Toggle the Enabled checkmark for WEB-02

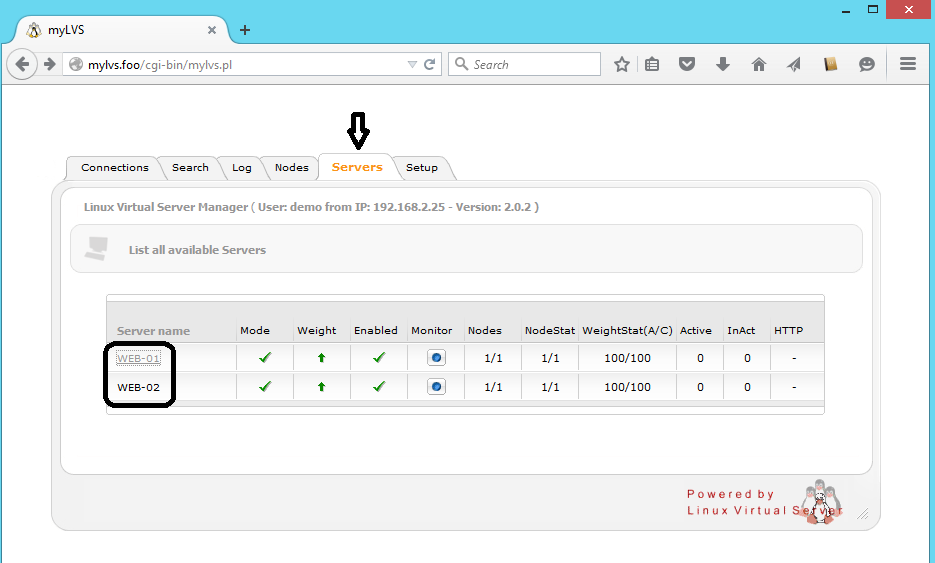(379, 387)
